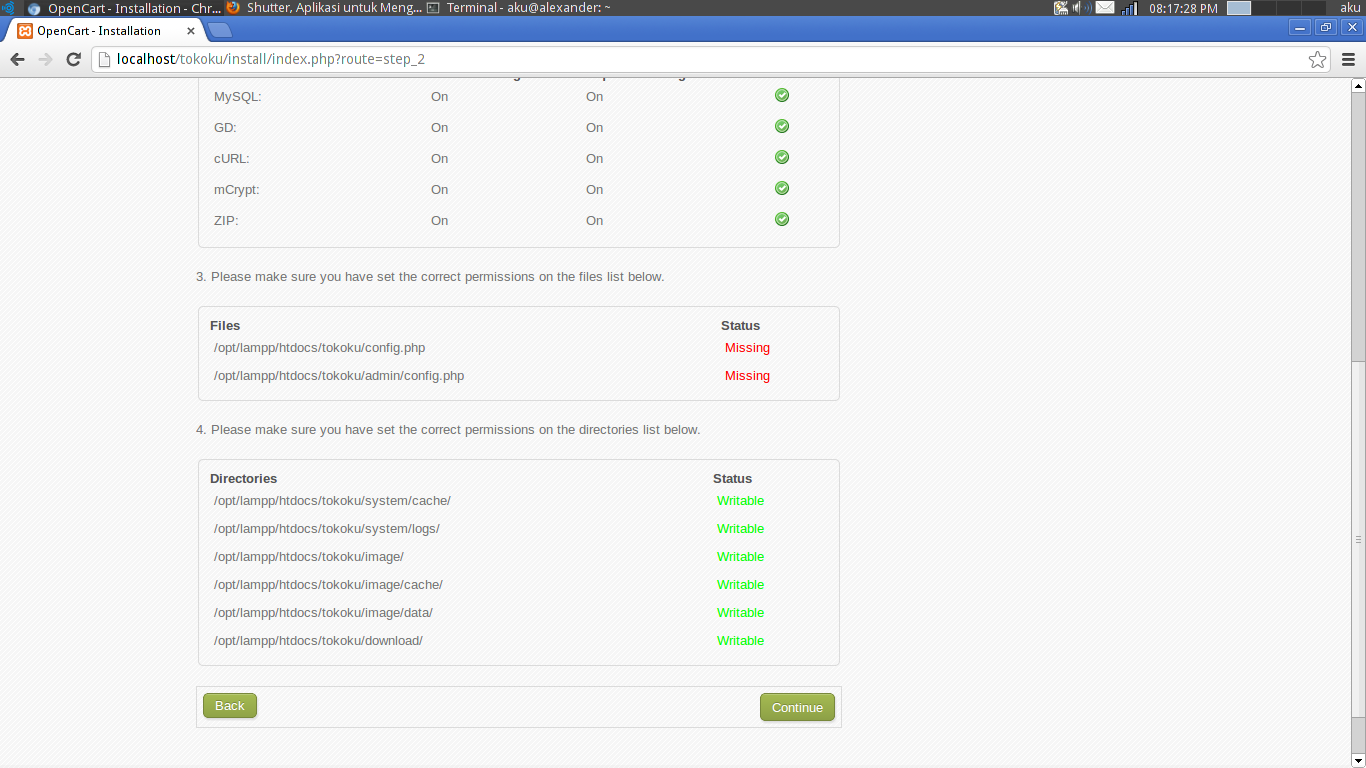Click the power manager tray icon
This screenshot has width=1366, height=768.
click(1061, 8)
